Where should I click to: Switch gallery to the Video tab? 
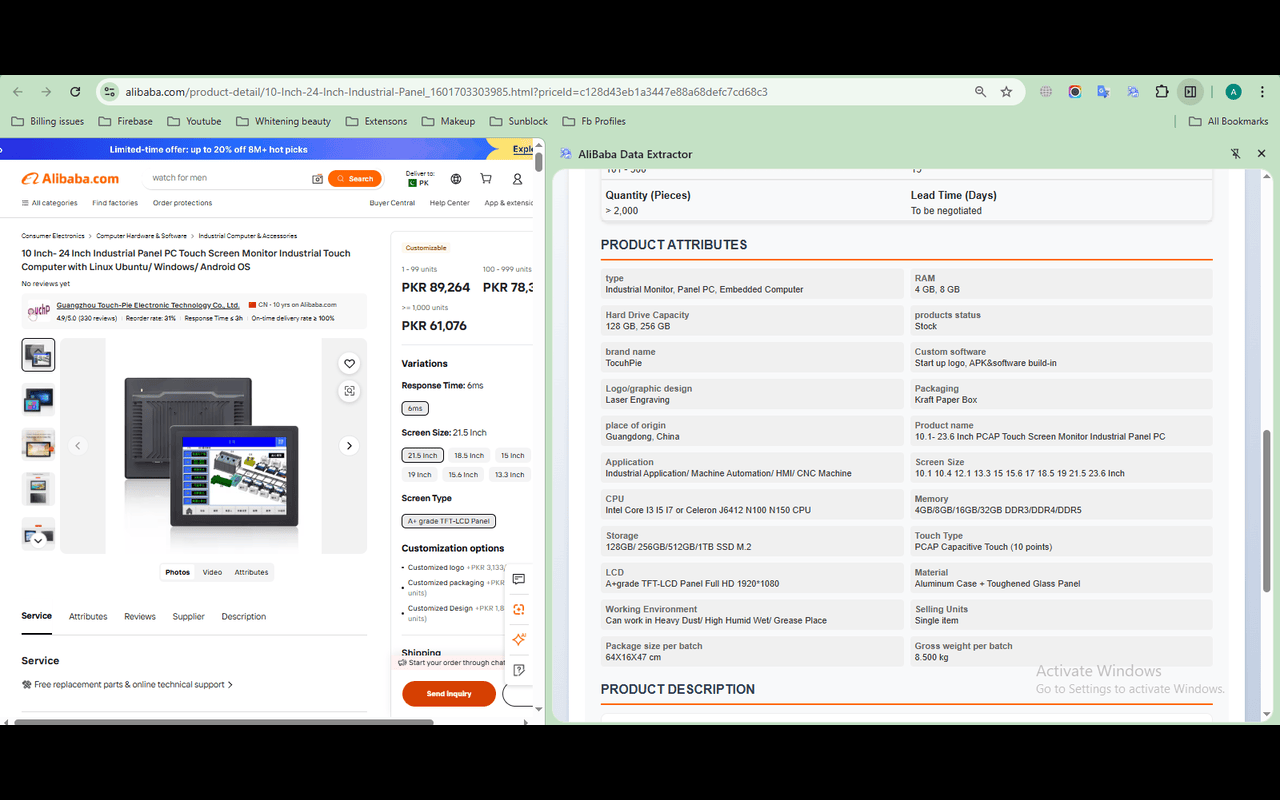coord(212,572)
